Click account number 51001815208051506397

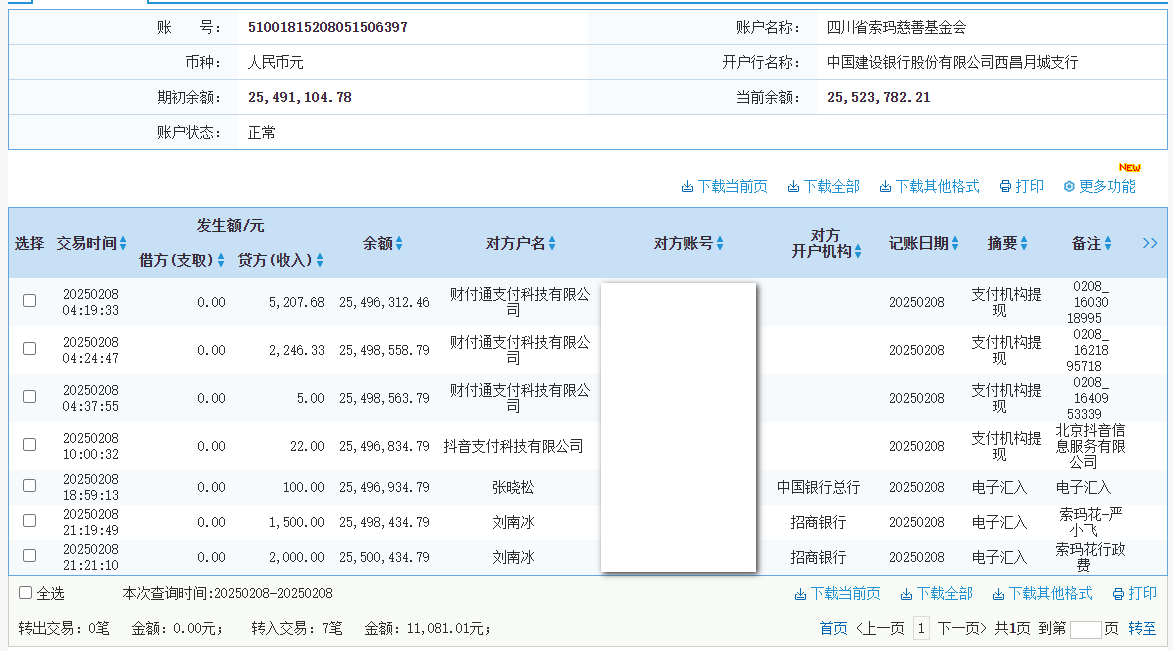(328, 27)
